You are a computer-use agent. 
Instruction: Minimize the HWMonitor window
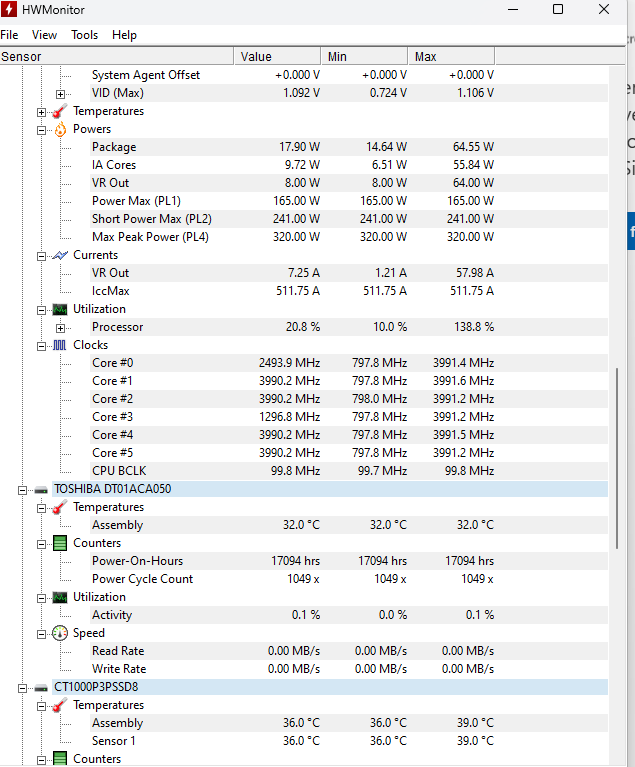[x=513, y=9]
